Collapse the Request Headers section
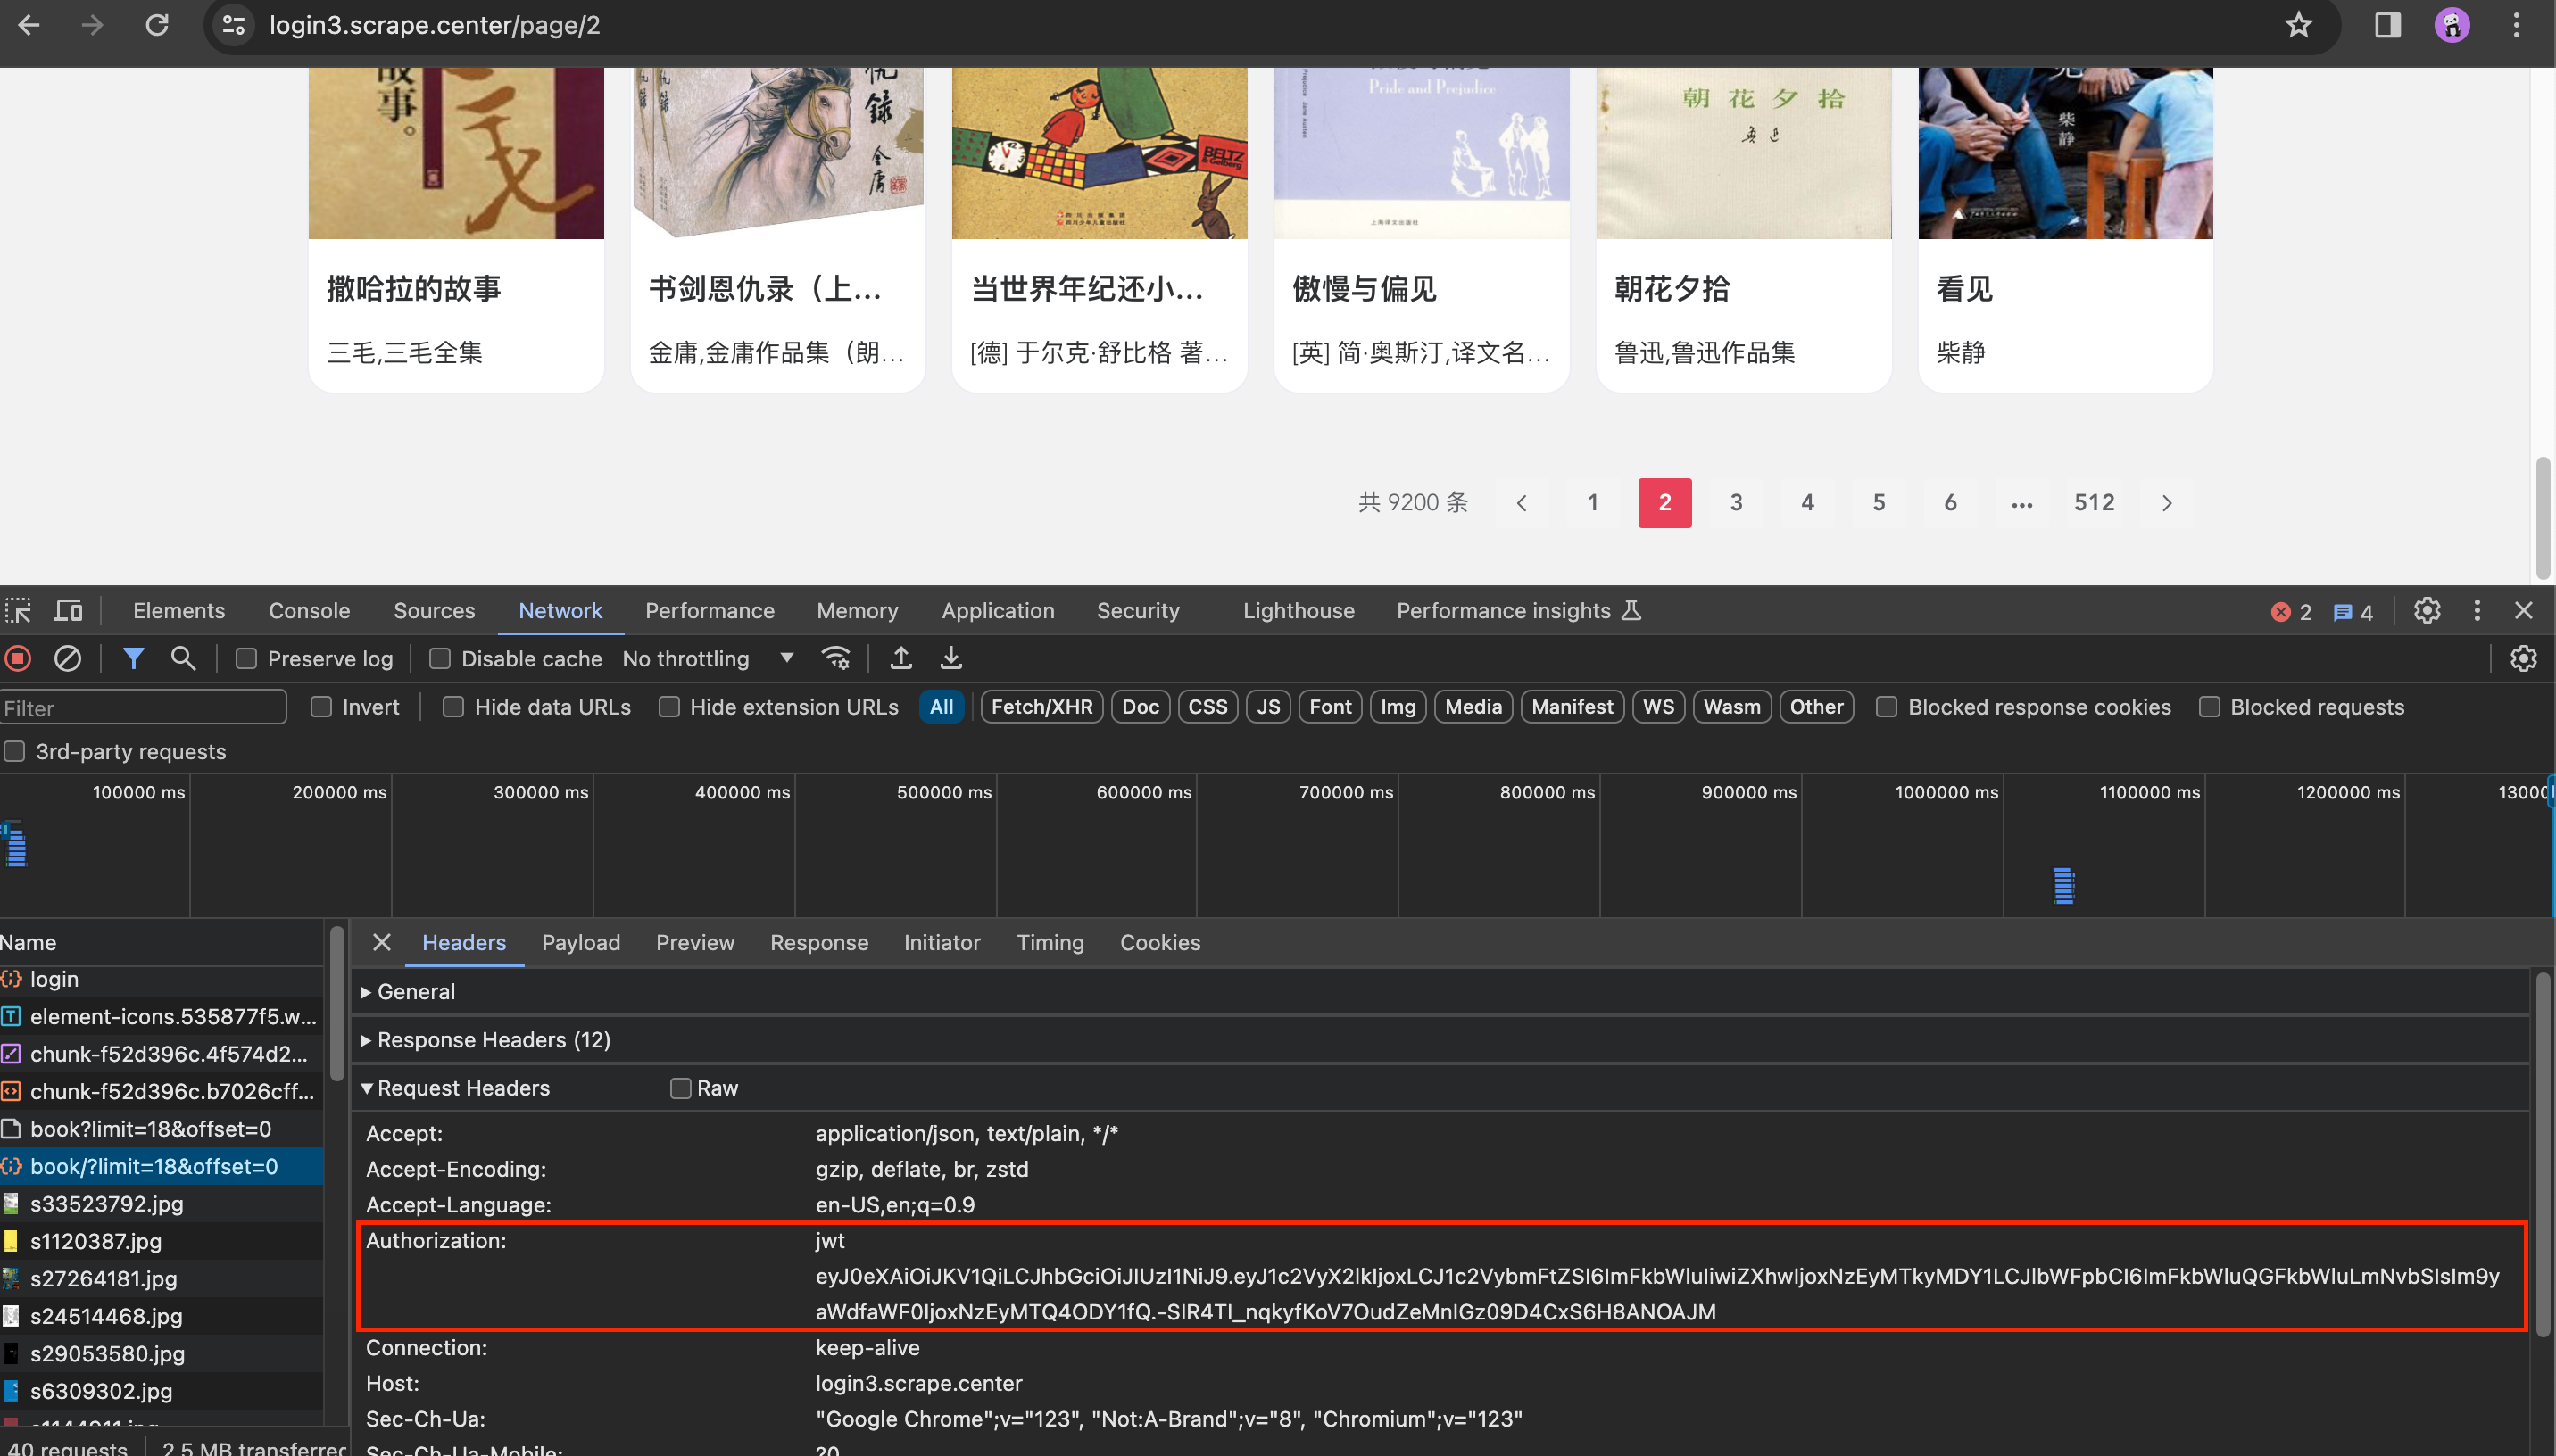This screenshot has width=2556, height=1456. pos(455,1088)
